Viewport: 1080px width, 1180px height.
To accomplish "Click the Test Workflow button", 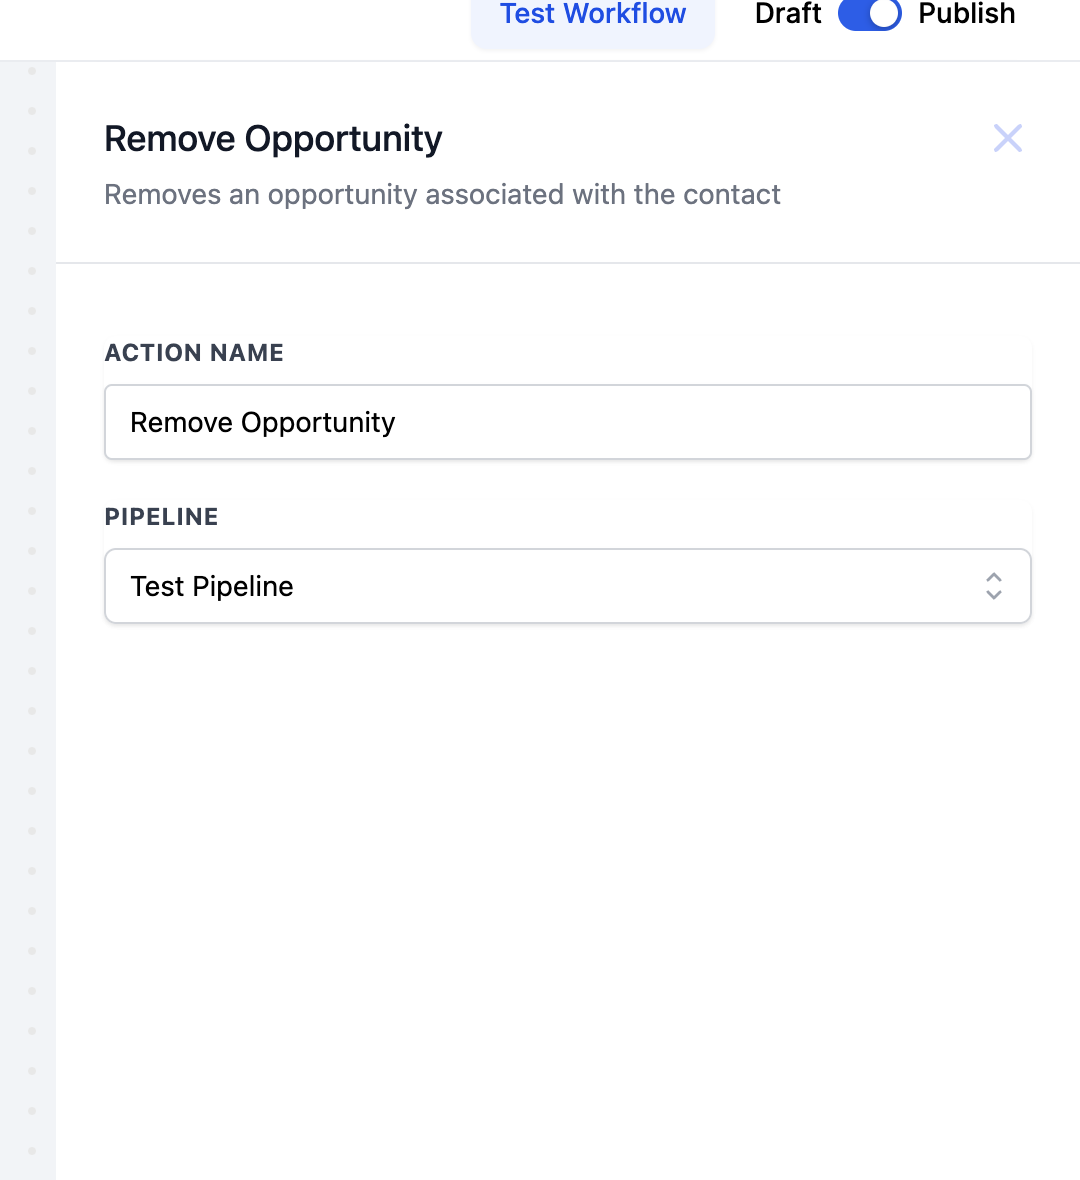I will [x=593, y=16].
